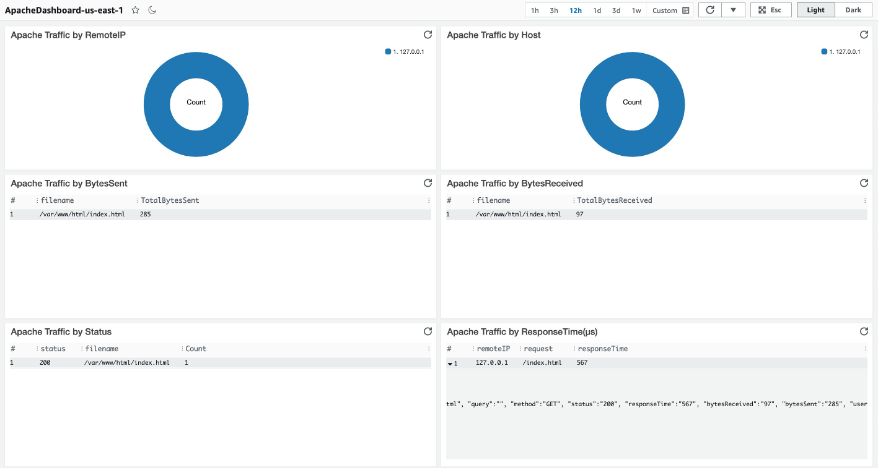
Task: Open column options menu in ResponseTime table
Action: [x=865, y=349]
